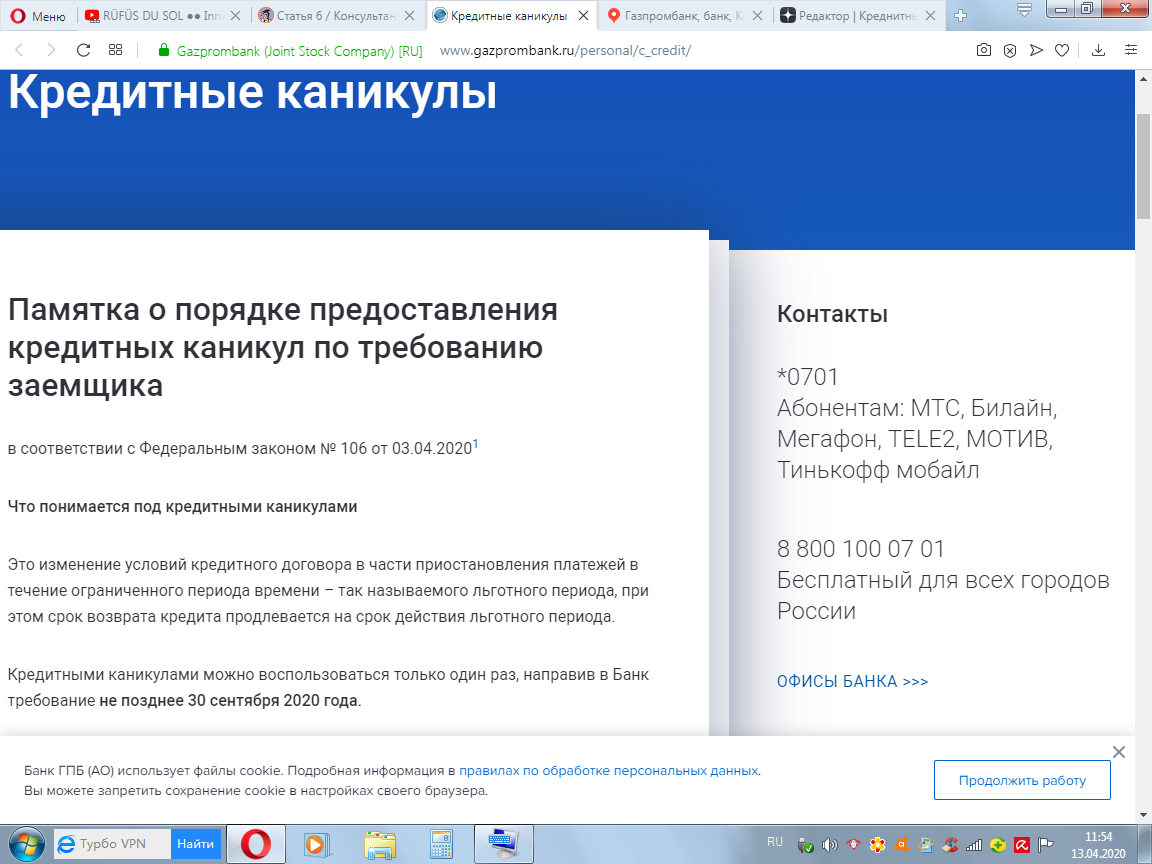Open the on-screen keyboard taskbar icon

pyautogui.click(x=504, y=844)
